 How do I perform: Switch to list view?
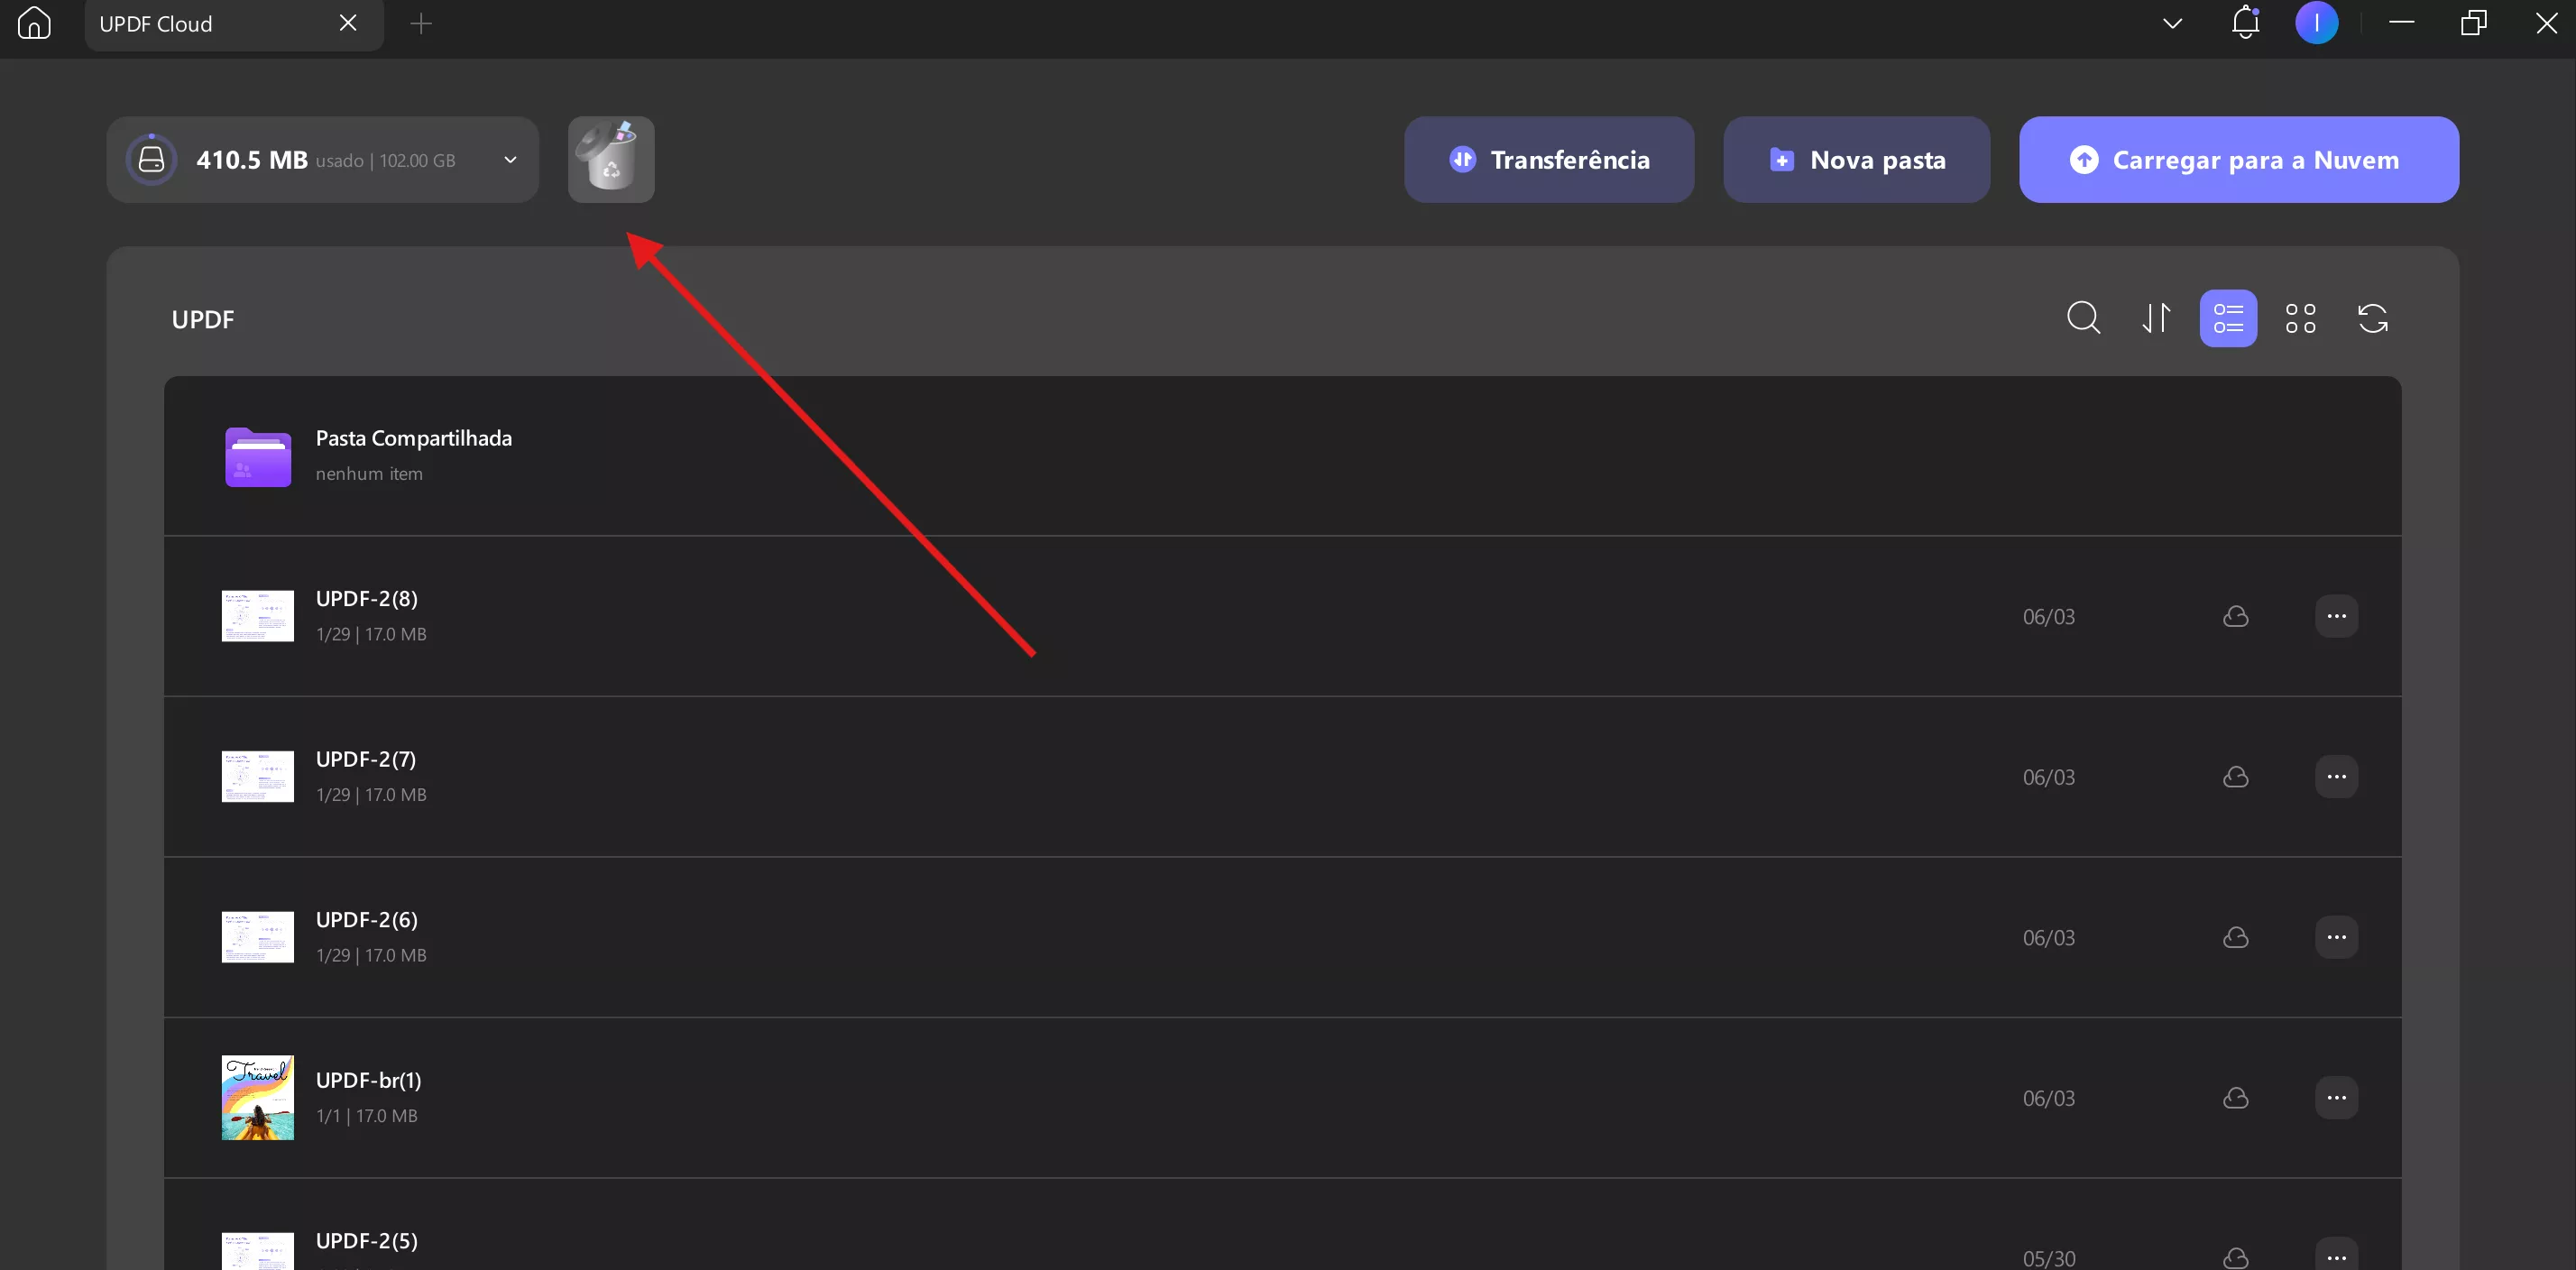pyautogui.click(x=2228, y=318)
